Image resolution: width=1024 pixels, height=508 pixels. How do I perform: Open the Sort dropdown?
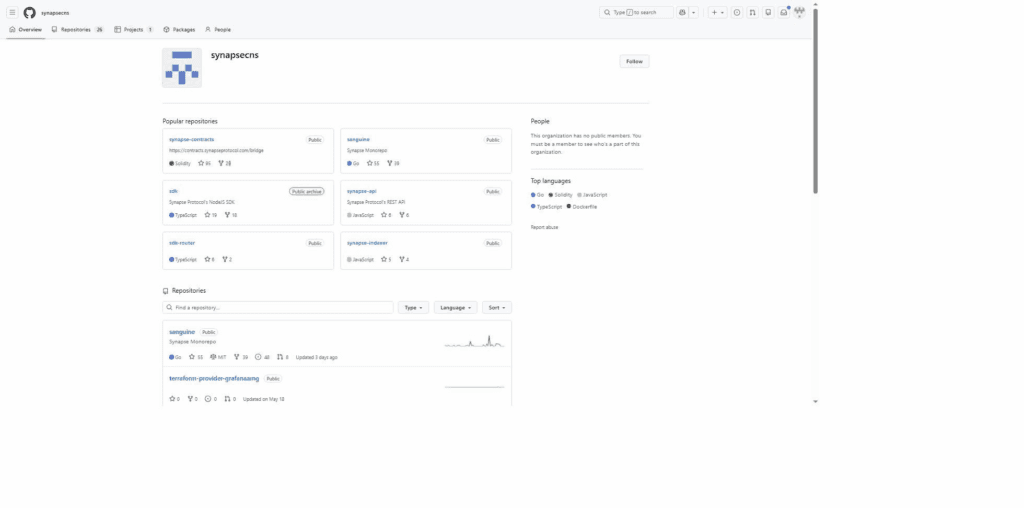coord(497,308)
